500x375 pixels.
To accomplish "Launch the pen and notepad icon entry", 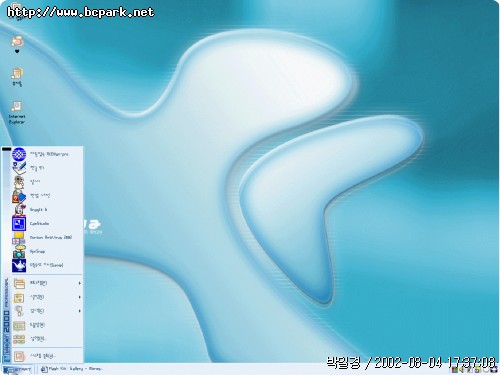I will point(47,168).
